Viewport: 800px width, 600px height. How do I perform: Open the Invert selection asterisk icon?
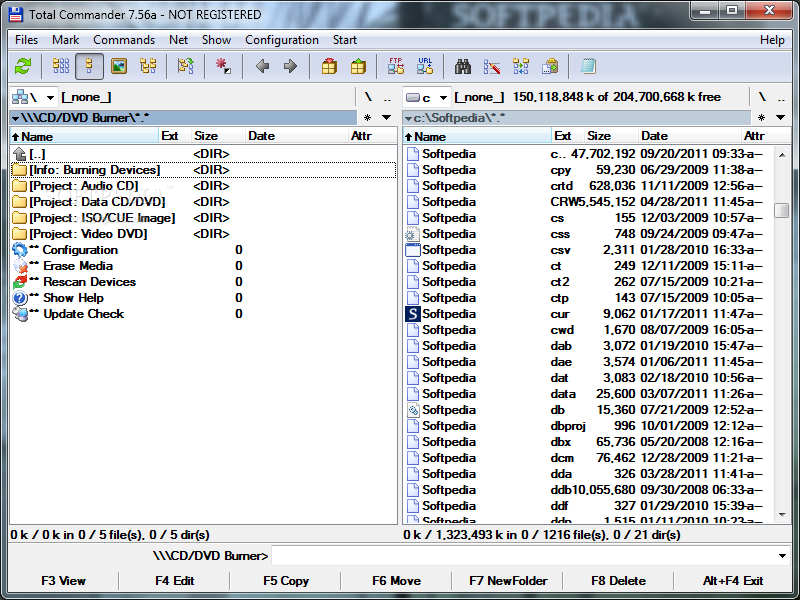223,66
